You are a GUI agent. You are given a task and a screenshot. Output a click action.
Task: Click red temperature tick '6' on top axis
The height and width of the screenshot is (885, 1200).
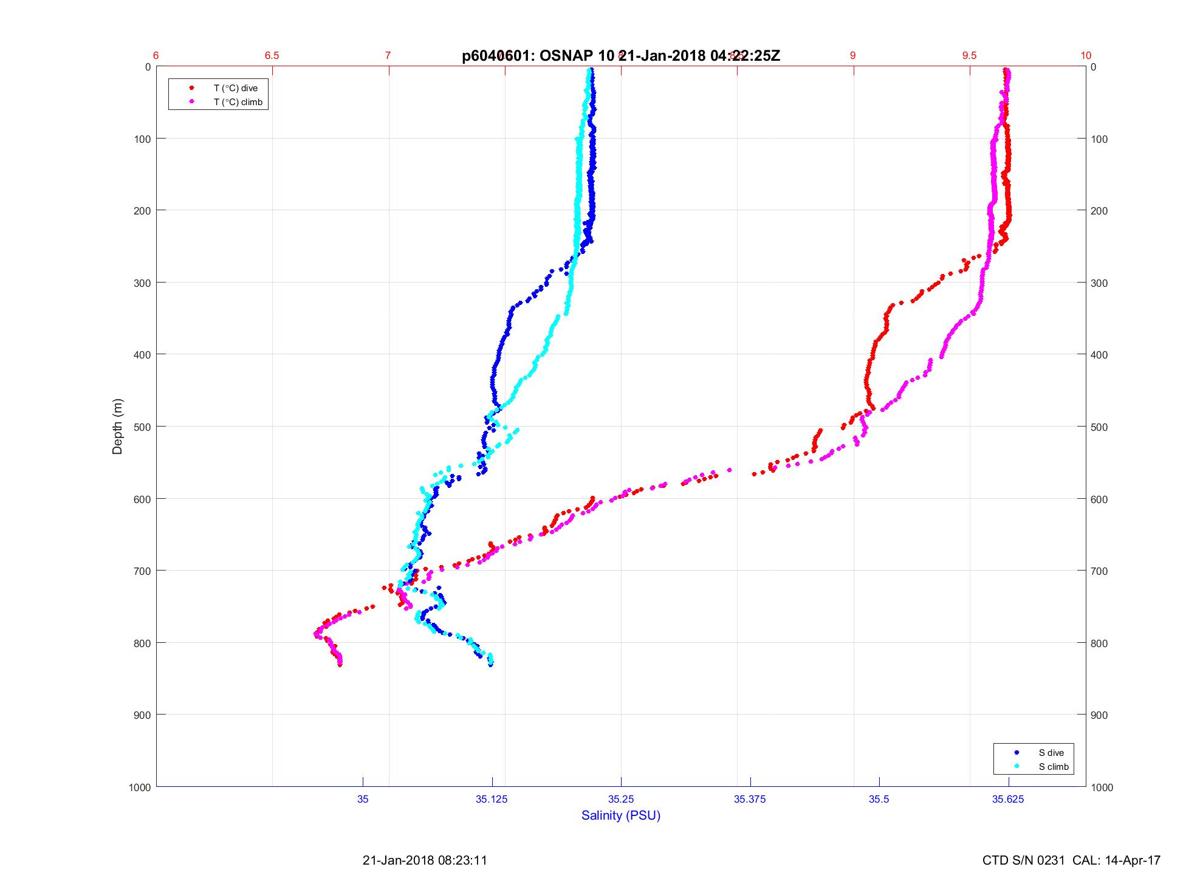tap(156, 56)
